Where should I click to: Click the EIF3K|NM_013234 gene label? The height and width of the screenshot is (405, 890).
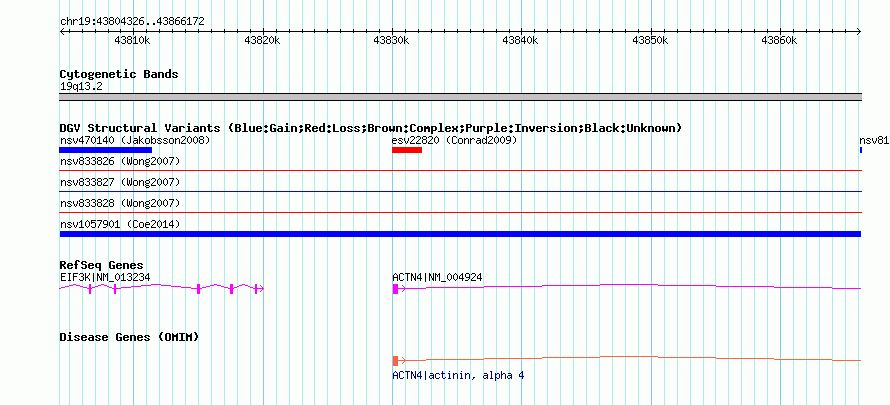click(105, 277)
